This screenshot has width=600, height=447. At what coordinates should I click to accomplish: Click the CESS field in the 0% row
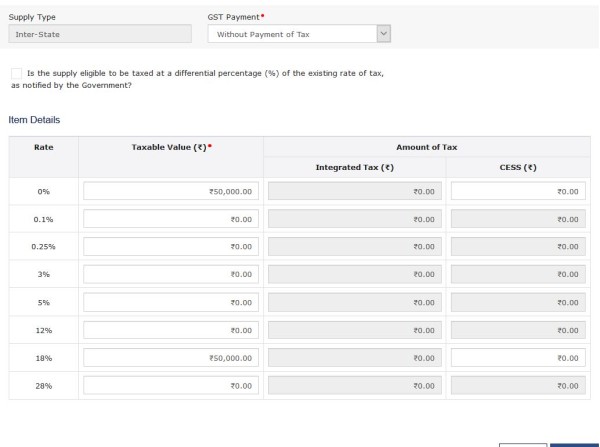click(x=519, y=191)
